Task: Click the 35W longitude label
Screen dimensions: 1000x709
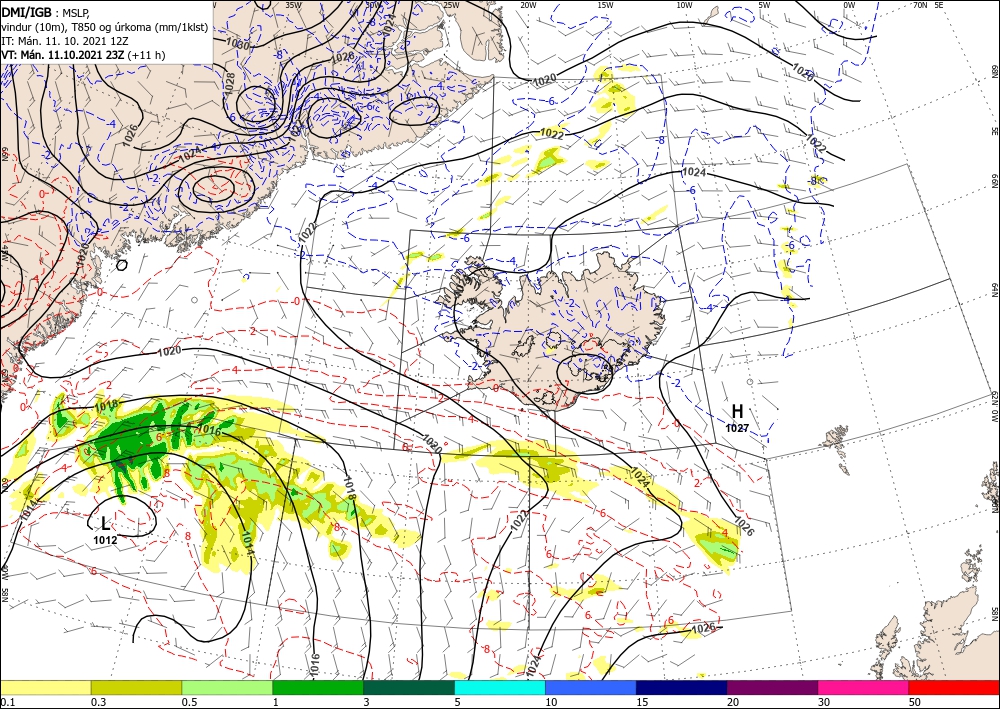Action: point(293,4)
